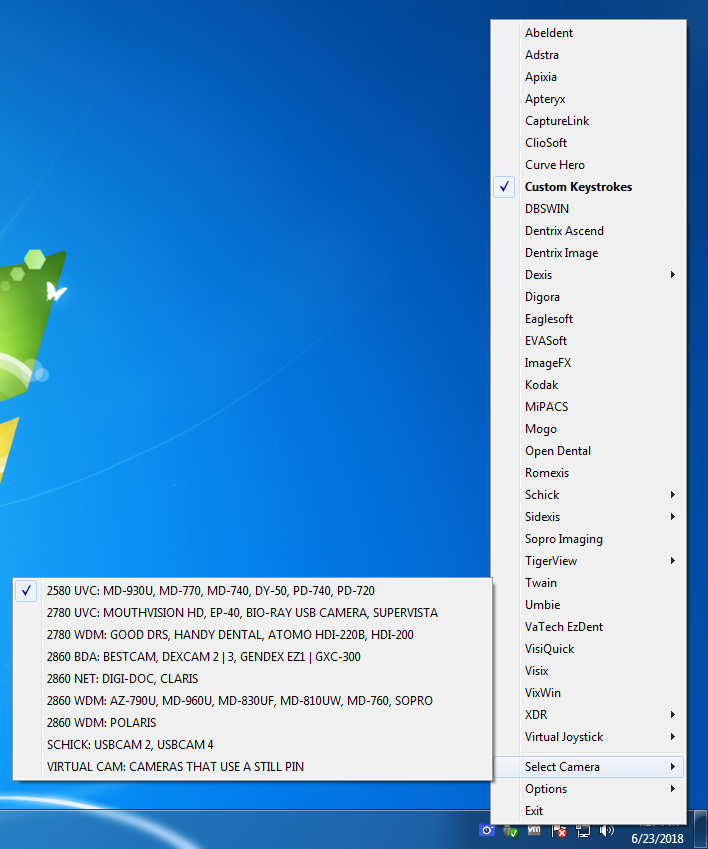Click the Safely Remove Hardware tray icon
Viewport: 708px width, 849px height.
tap(510, 831)
